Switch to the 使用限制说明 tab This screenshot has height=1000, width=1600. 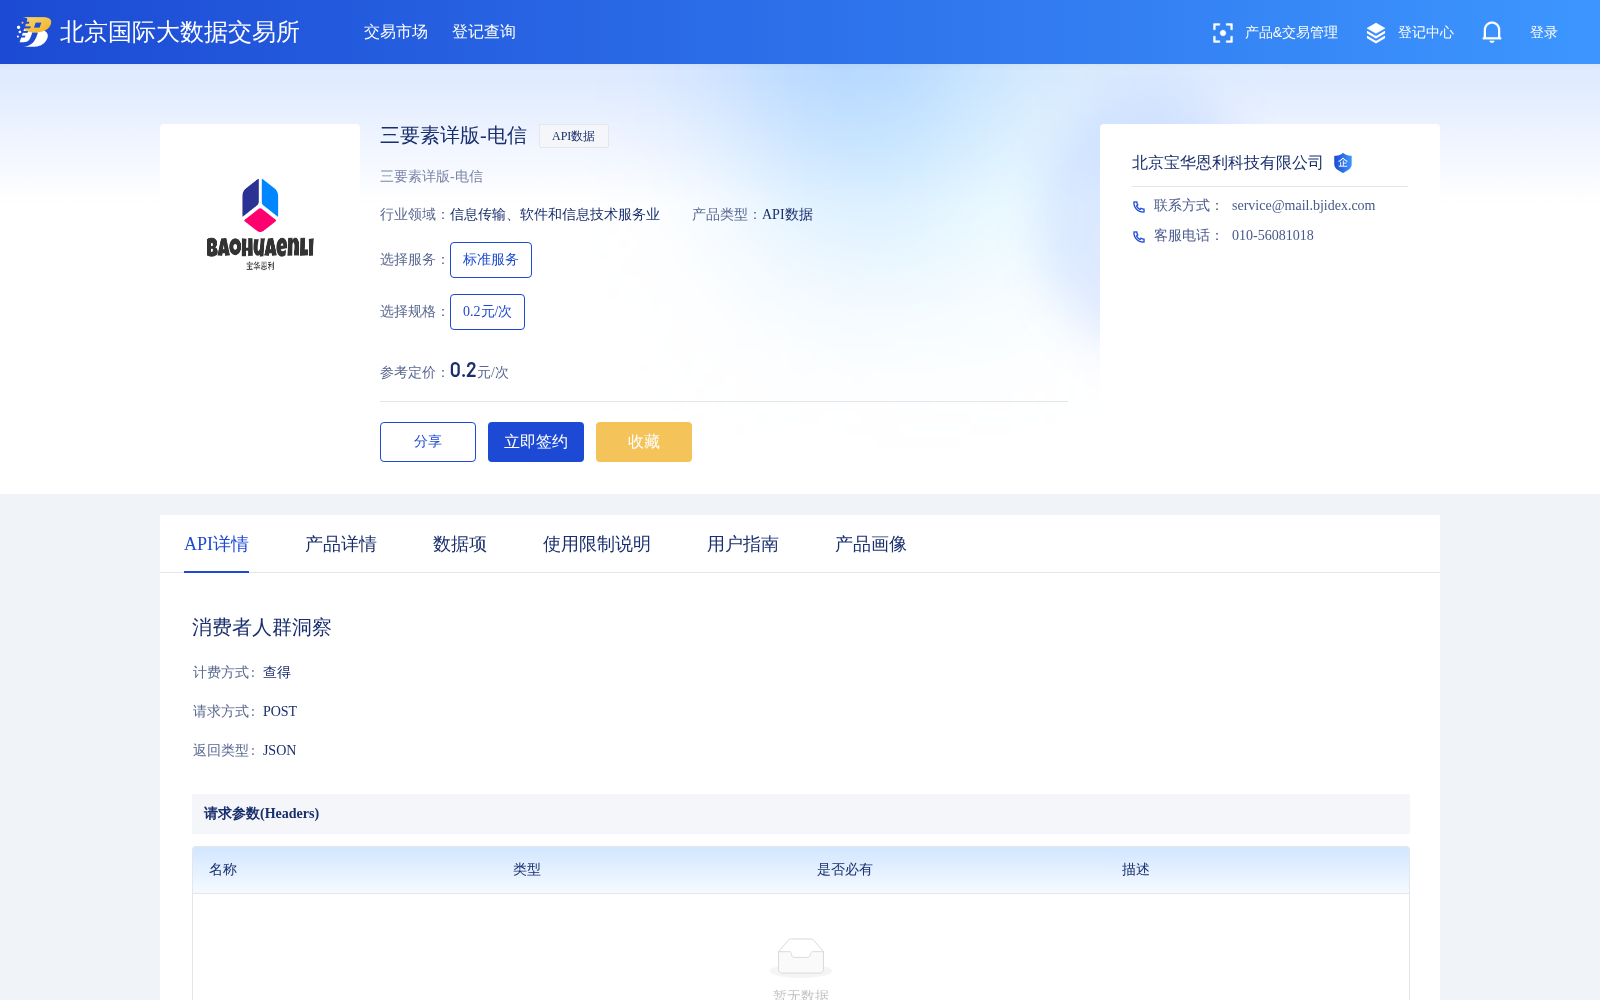(597, 544)
